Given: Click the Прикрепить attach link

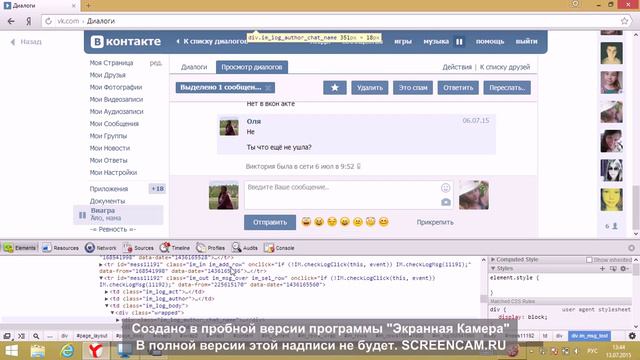Looking at the screenshot, I should [435, 222].
